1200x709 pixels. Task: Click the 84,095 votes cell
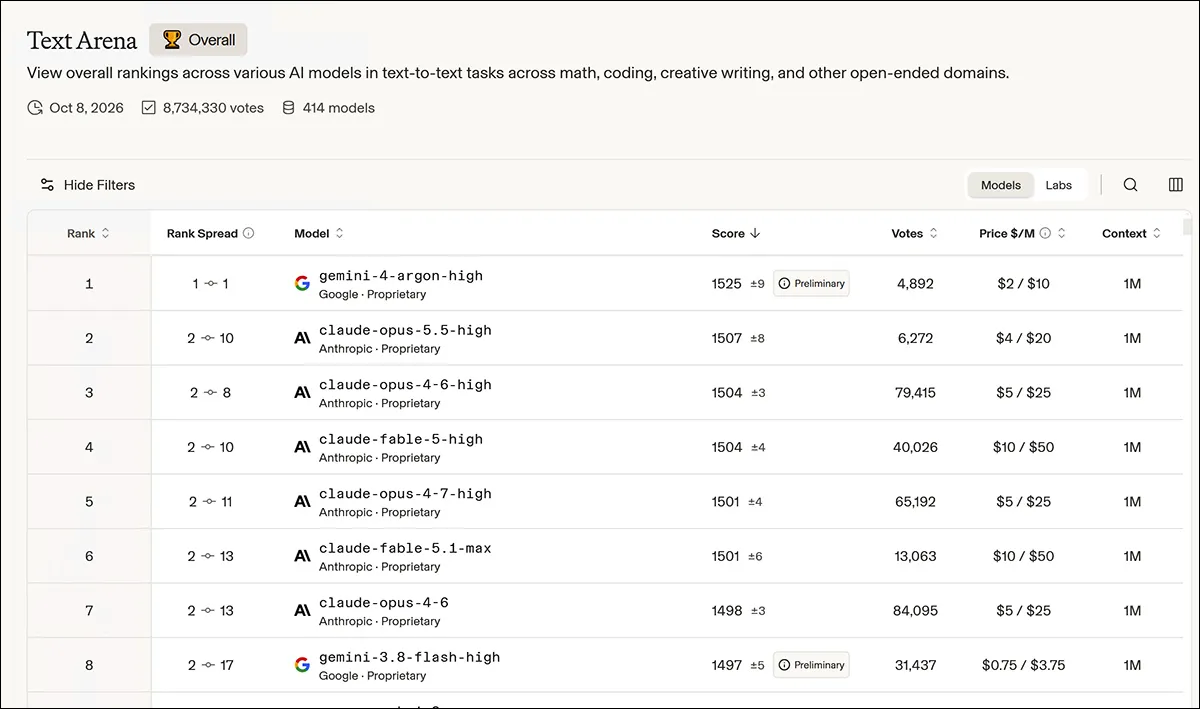[915, 611]
